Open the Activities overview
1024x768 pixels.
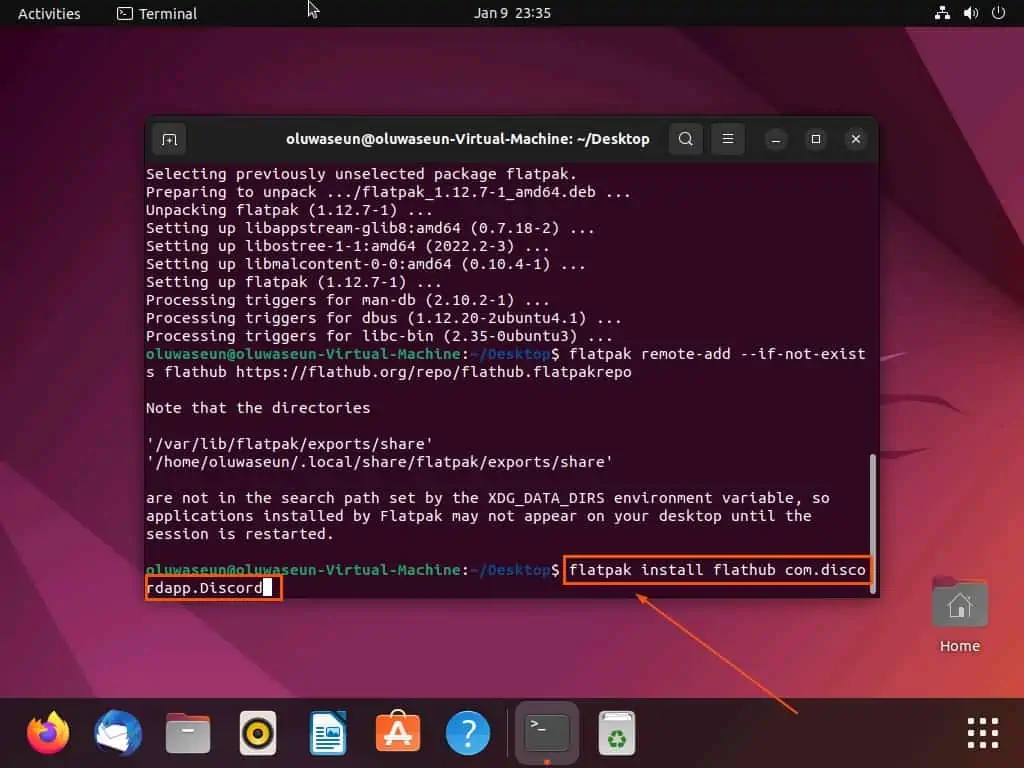pyautogui.click(x=49, y=13)
